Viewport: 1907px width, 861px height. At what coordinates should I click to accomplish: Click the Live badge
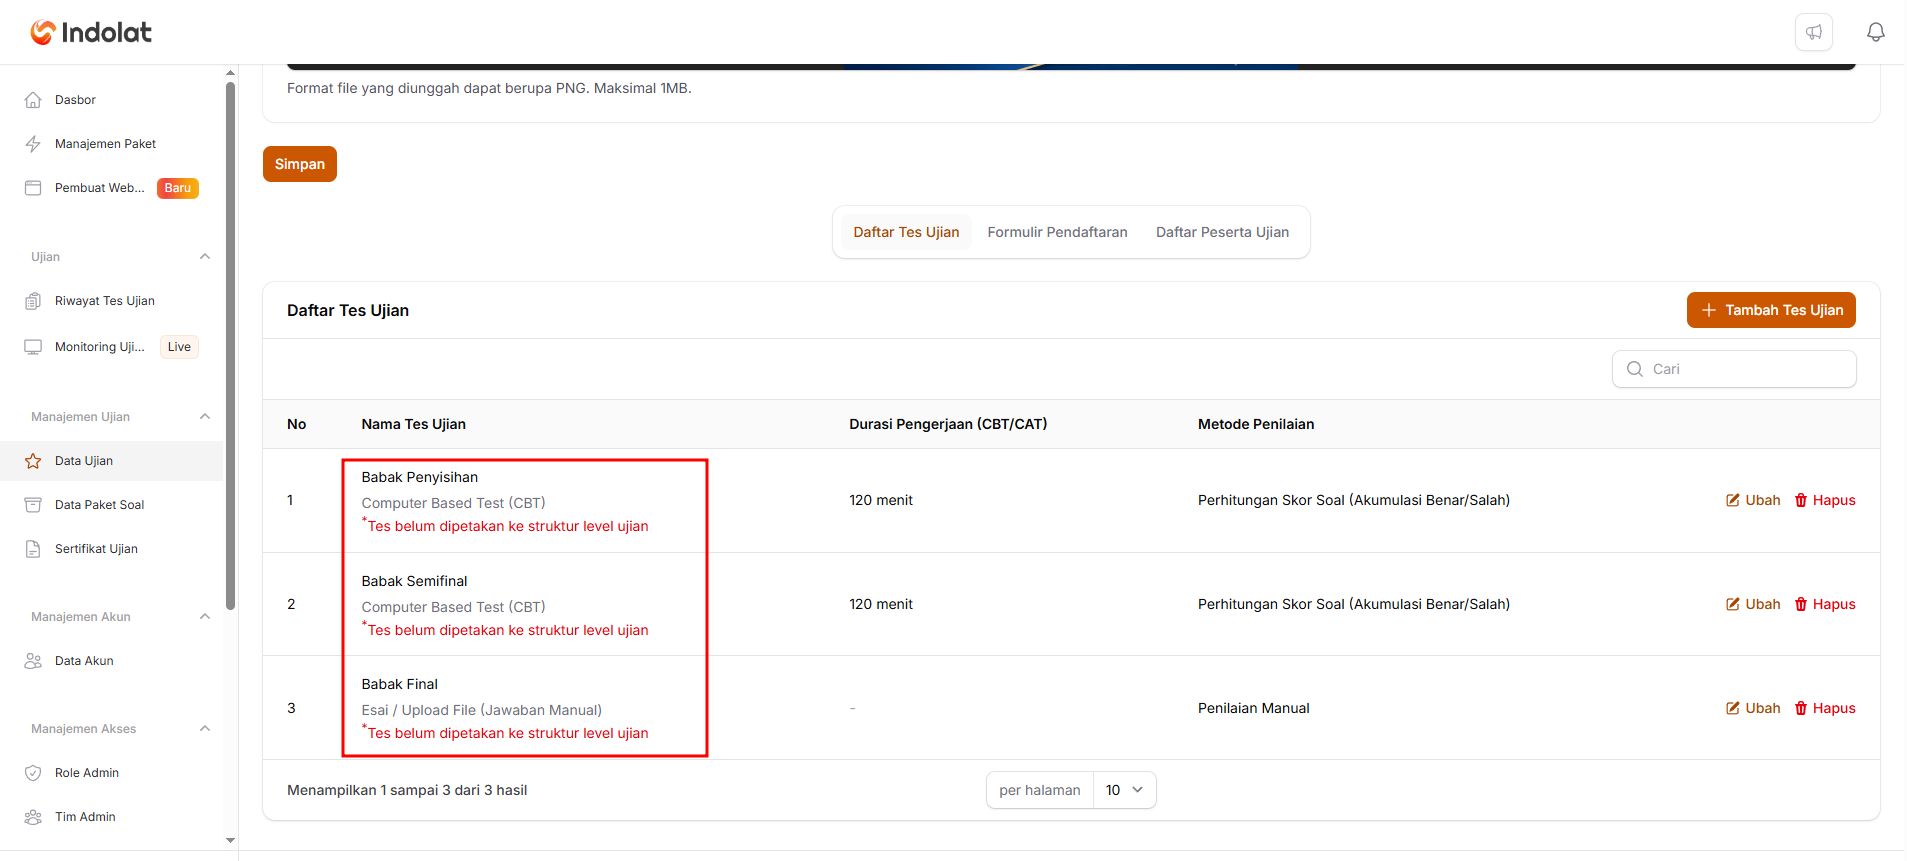click(179, 347)
